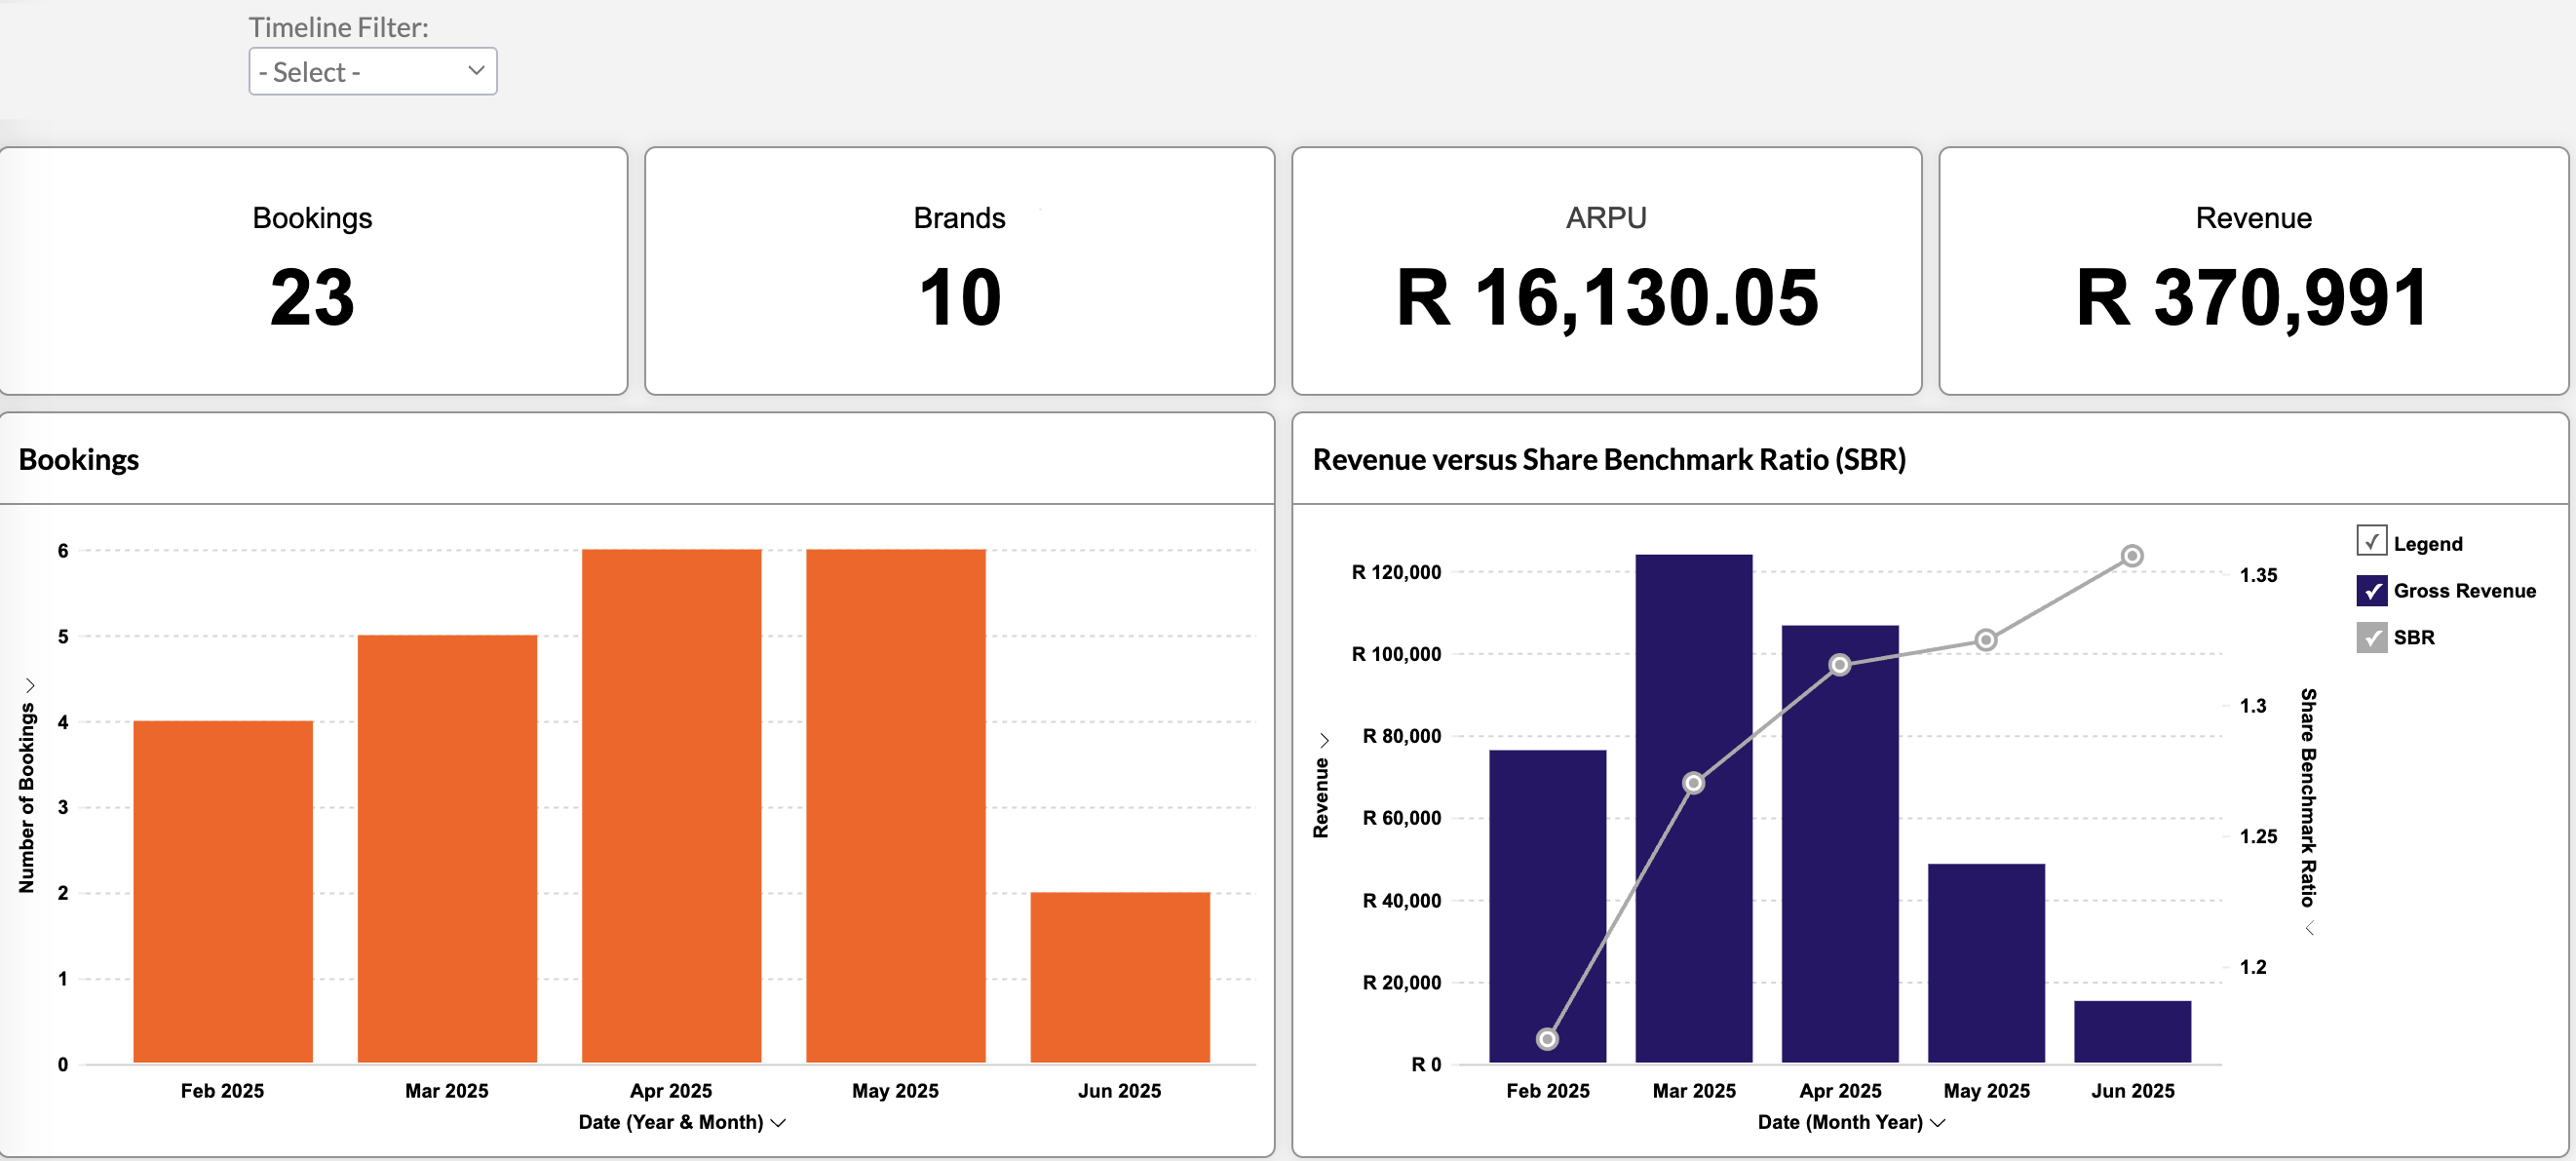Click the May 2025 SBR data point
Image resolution: width=2576 pixels, height=1161 pixels.
1986,640
